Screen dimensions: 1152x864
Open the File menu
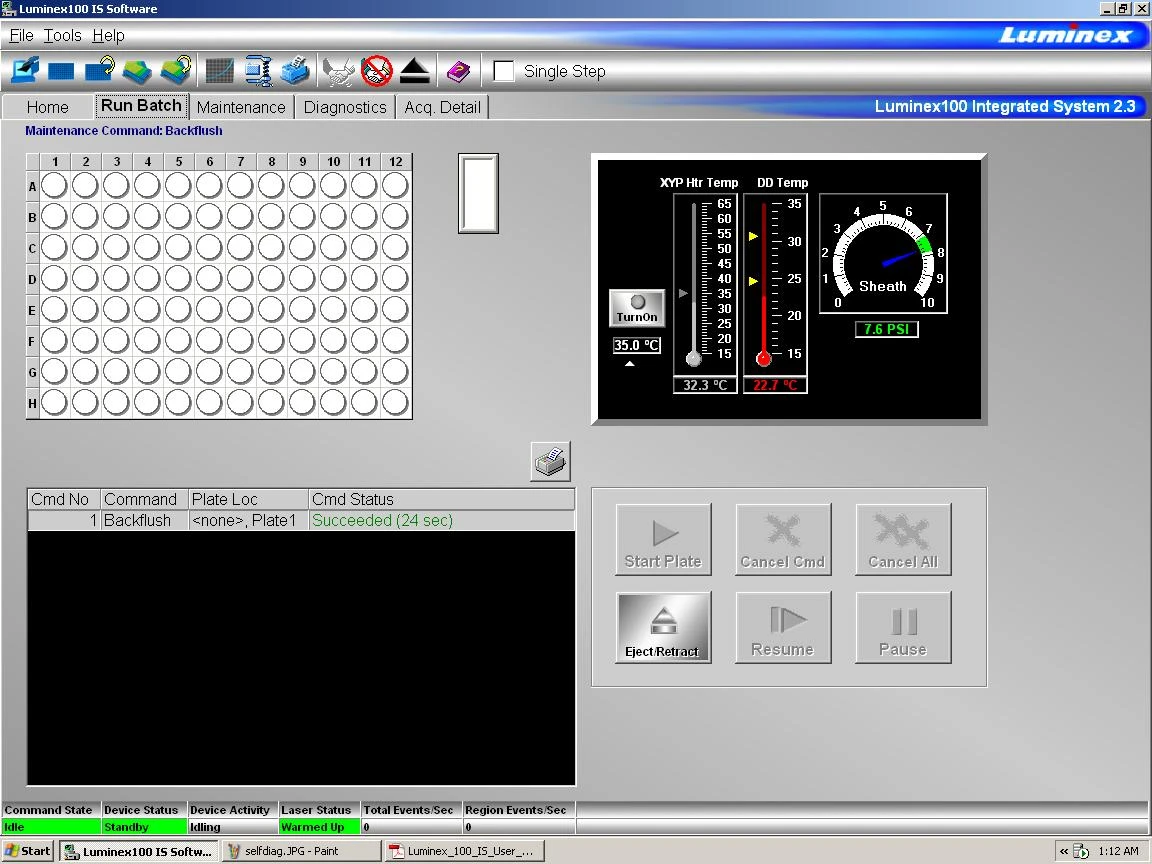click(x=21, y=35)
